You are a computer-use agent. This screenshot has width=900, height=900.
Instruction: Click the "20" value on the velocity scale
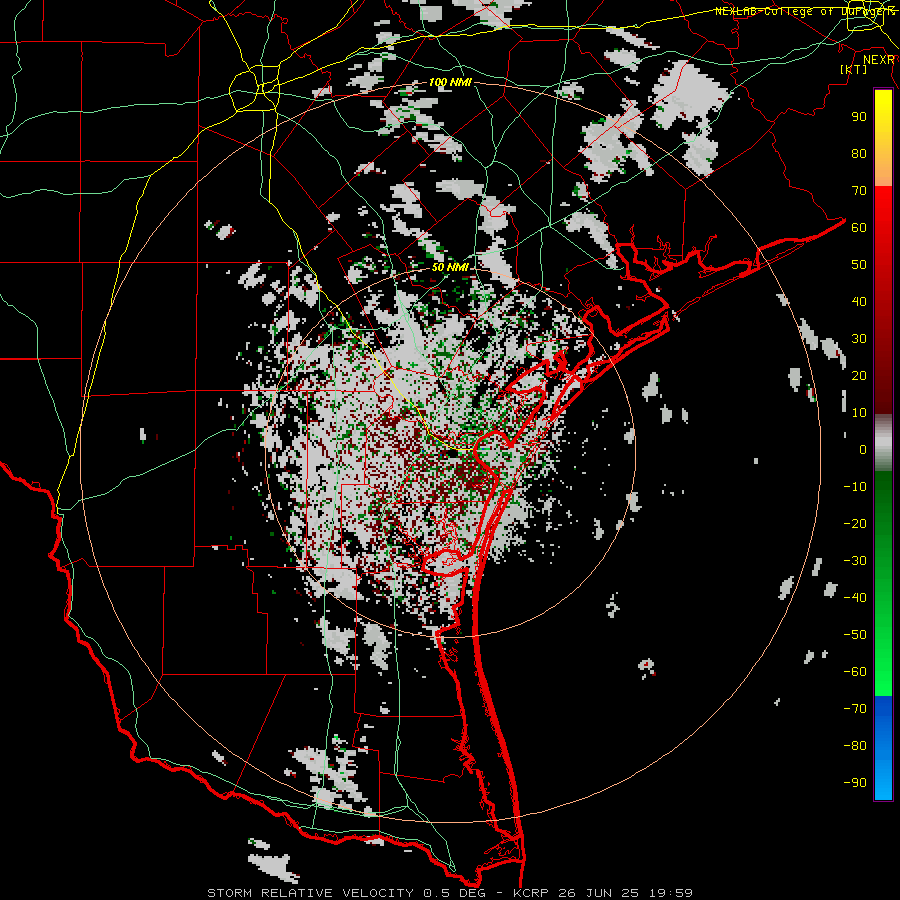click(859, 375)
